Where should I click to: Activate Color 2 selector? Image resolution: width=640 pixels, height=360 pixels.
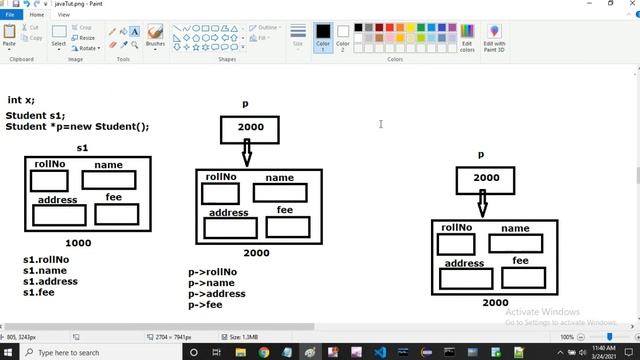(343, 38)
